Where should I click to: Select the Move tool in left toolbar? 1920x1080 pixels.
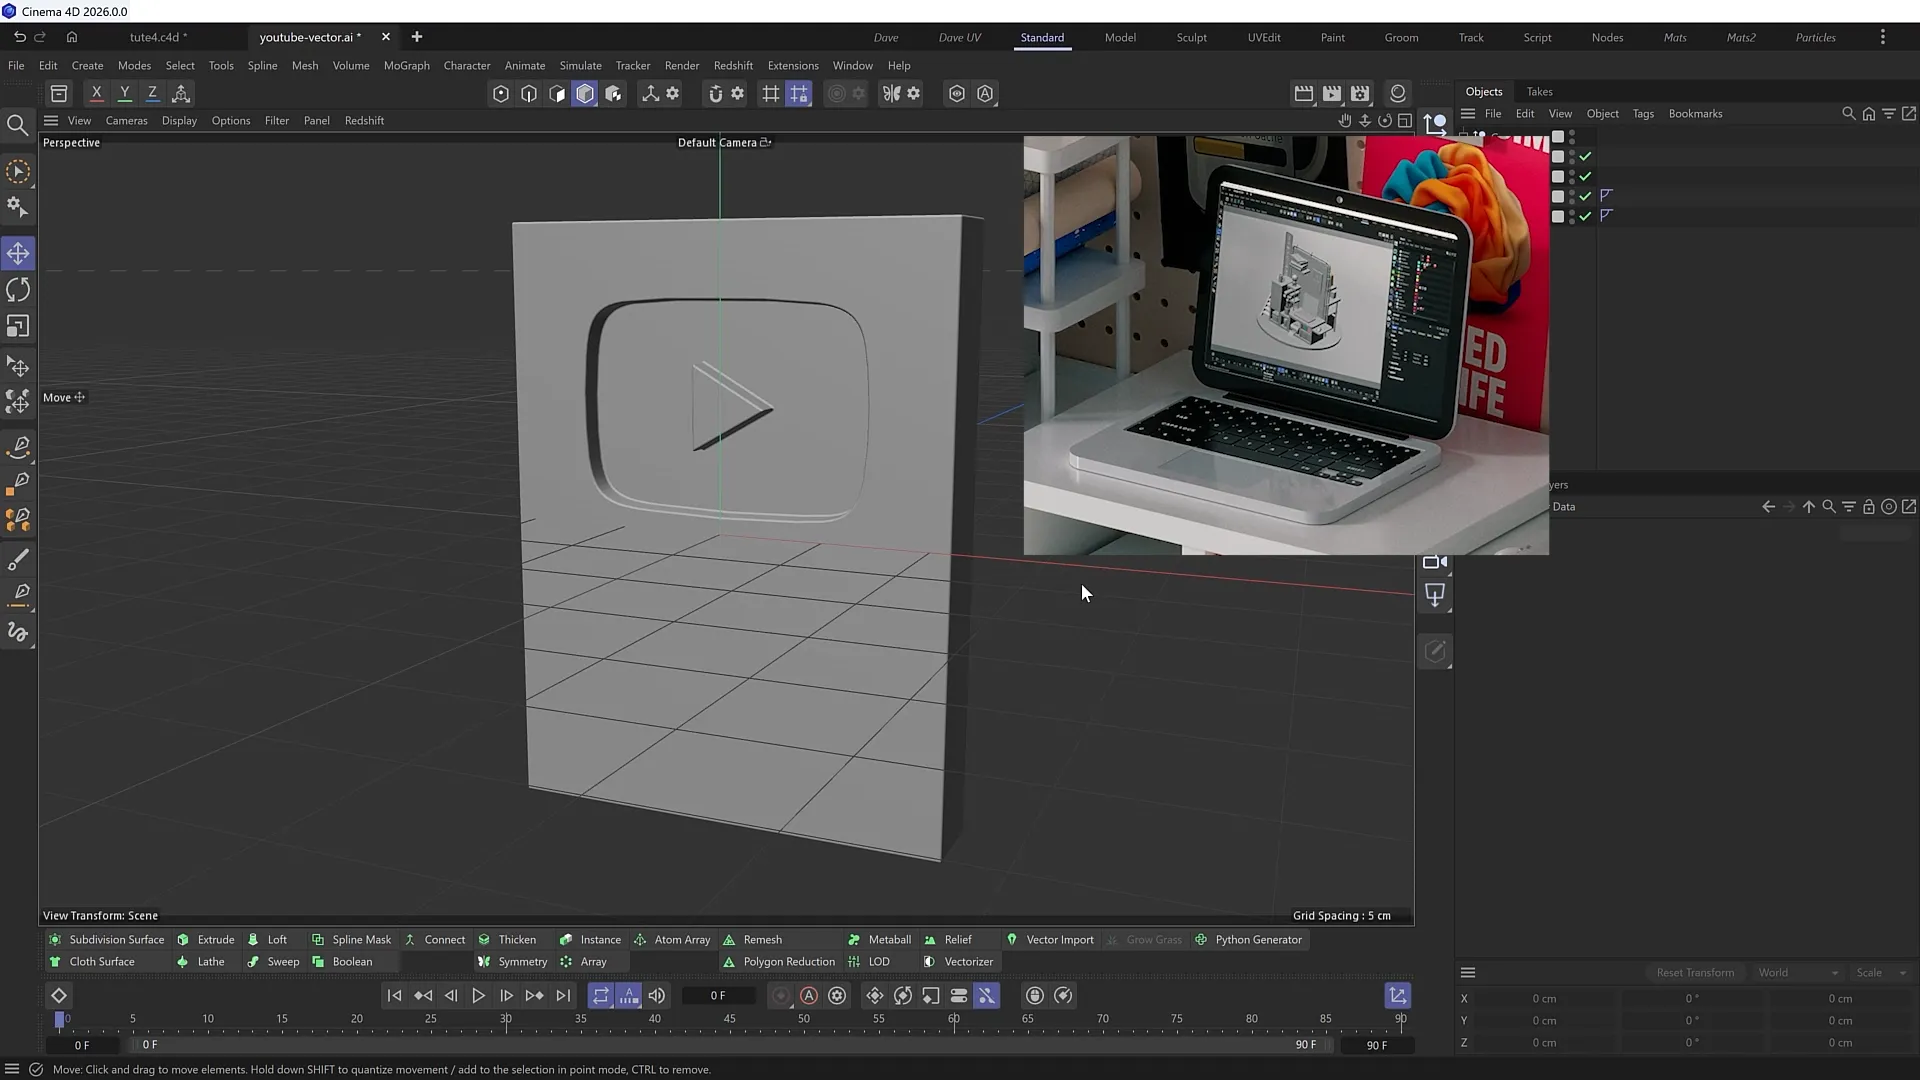[18, 253]
